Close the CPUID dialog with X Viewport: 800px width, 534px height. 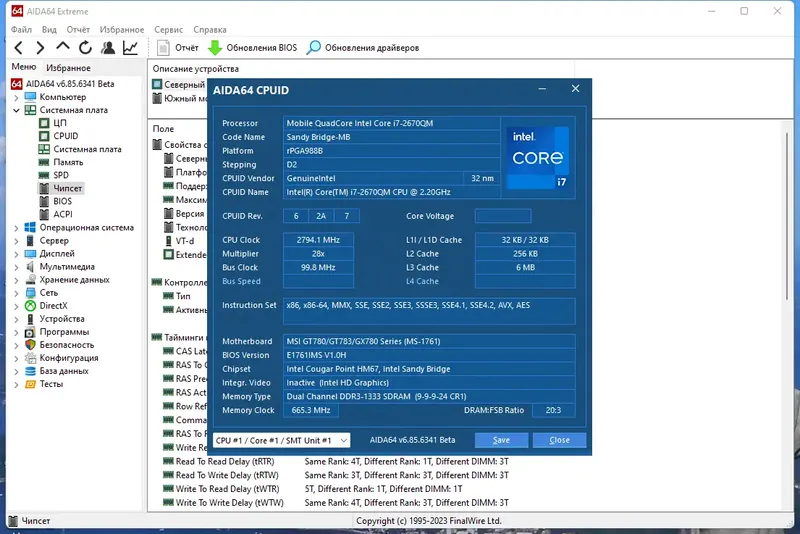click(576, 89)
